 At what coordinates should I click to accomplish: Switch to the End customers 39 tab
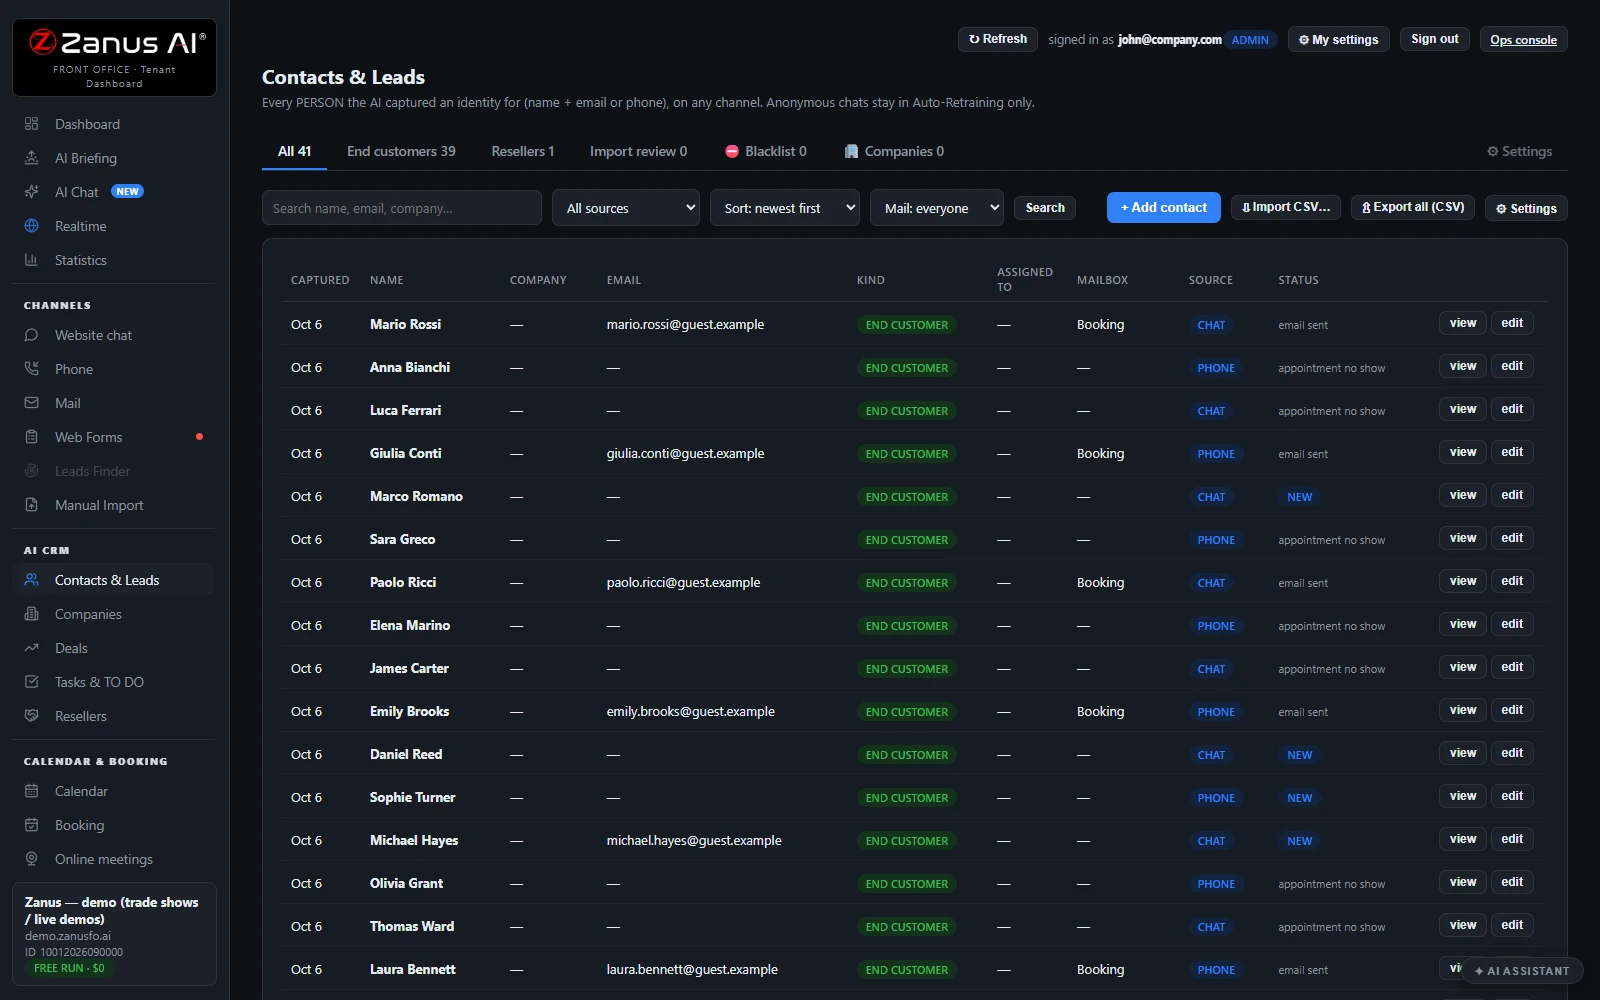[x=401, y=151]
